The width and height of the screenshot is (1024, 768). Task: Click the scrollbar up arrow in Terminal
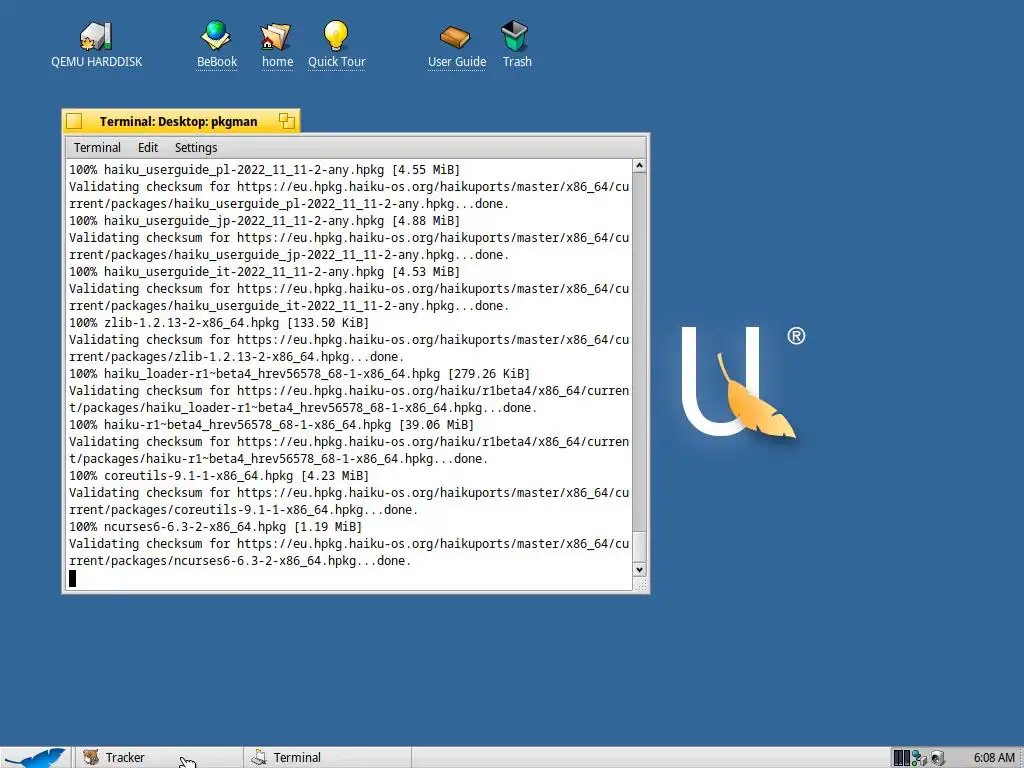tap(639, 166)
